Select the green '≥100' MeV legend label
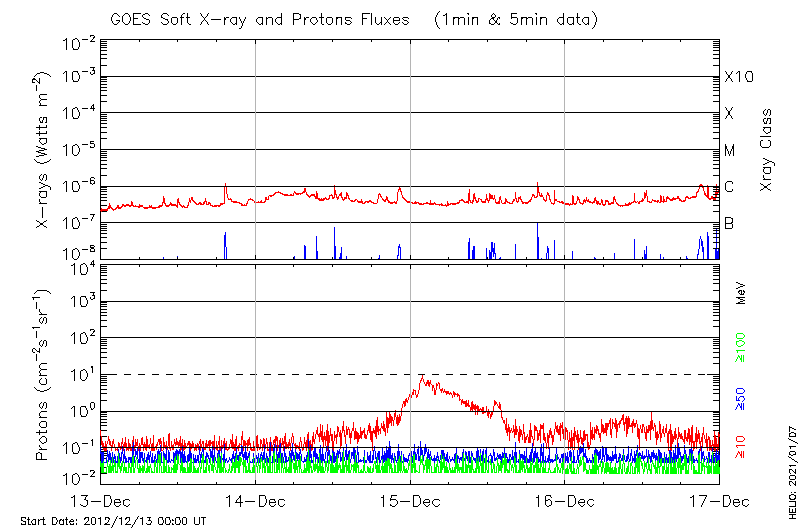The height and width of the screenshot is (530, 800). coord(741,347)
